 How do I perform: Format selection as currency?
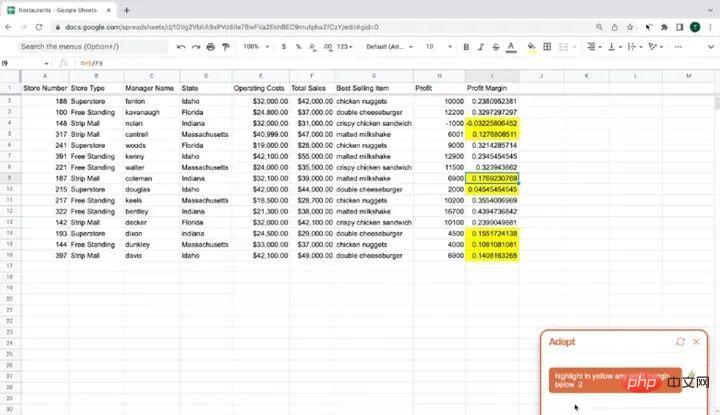[x=285, y=47]
